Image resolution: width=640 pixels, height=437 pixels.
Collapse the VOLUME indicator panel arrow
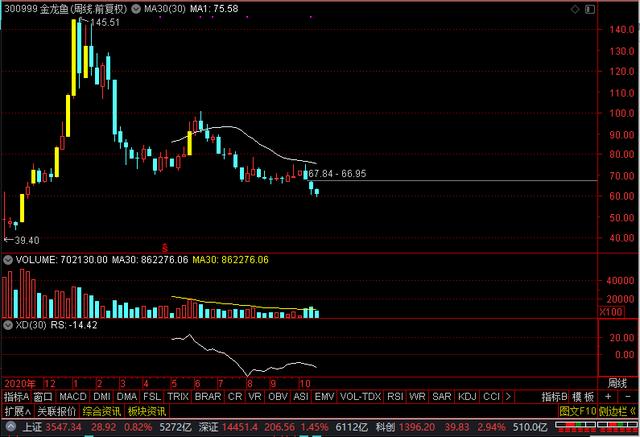(6, 260)
